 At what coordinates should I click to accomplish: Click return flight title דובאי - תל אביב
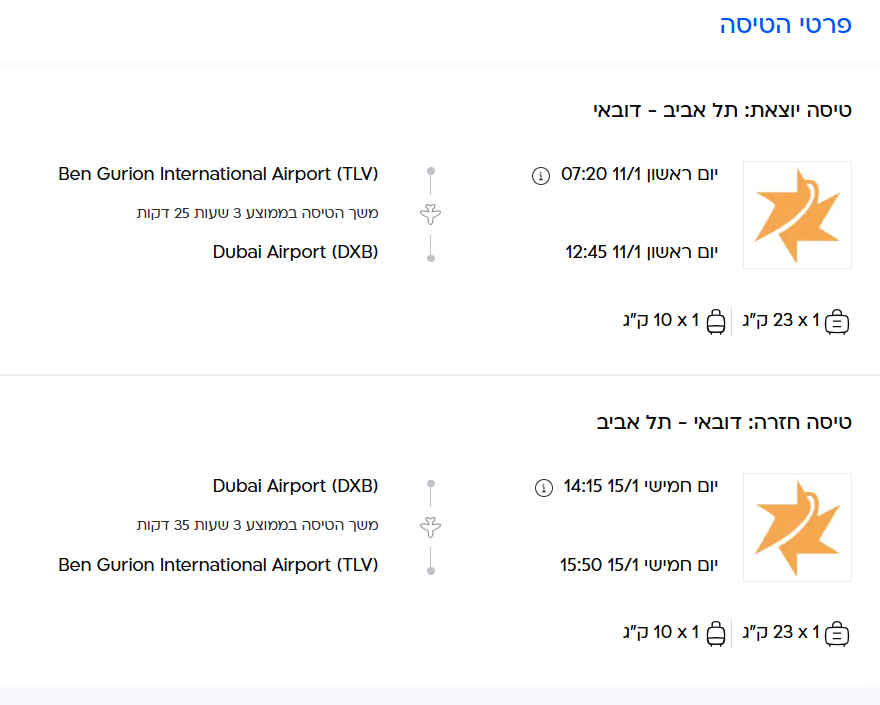[723, 422]
